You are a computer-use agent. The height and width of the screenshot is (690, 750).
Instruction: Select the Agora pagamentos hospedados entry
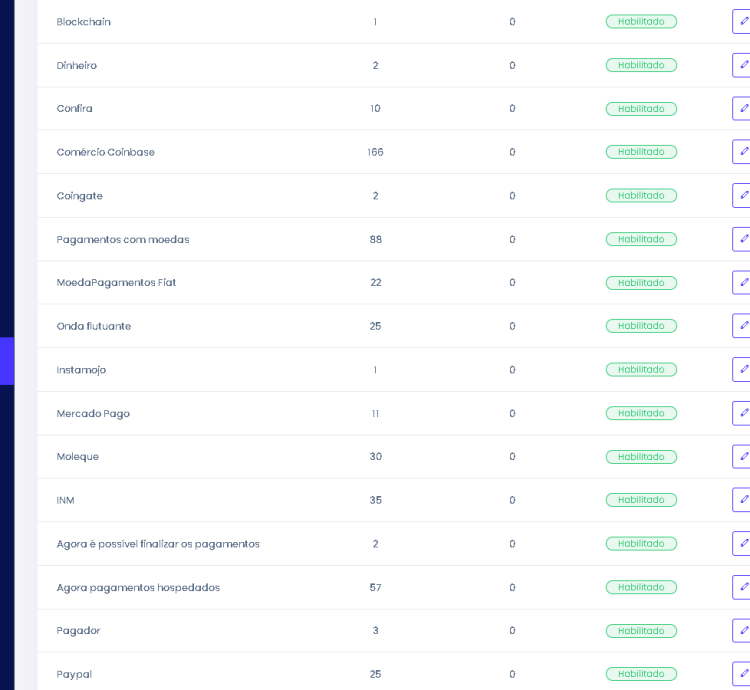138,588
